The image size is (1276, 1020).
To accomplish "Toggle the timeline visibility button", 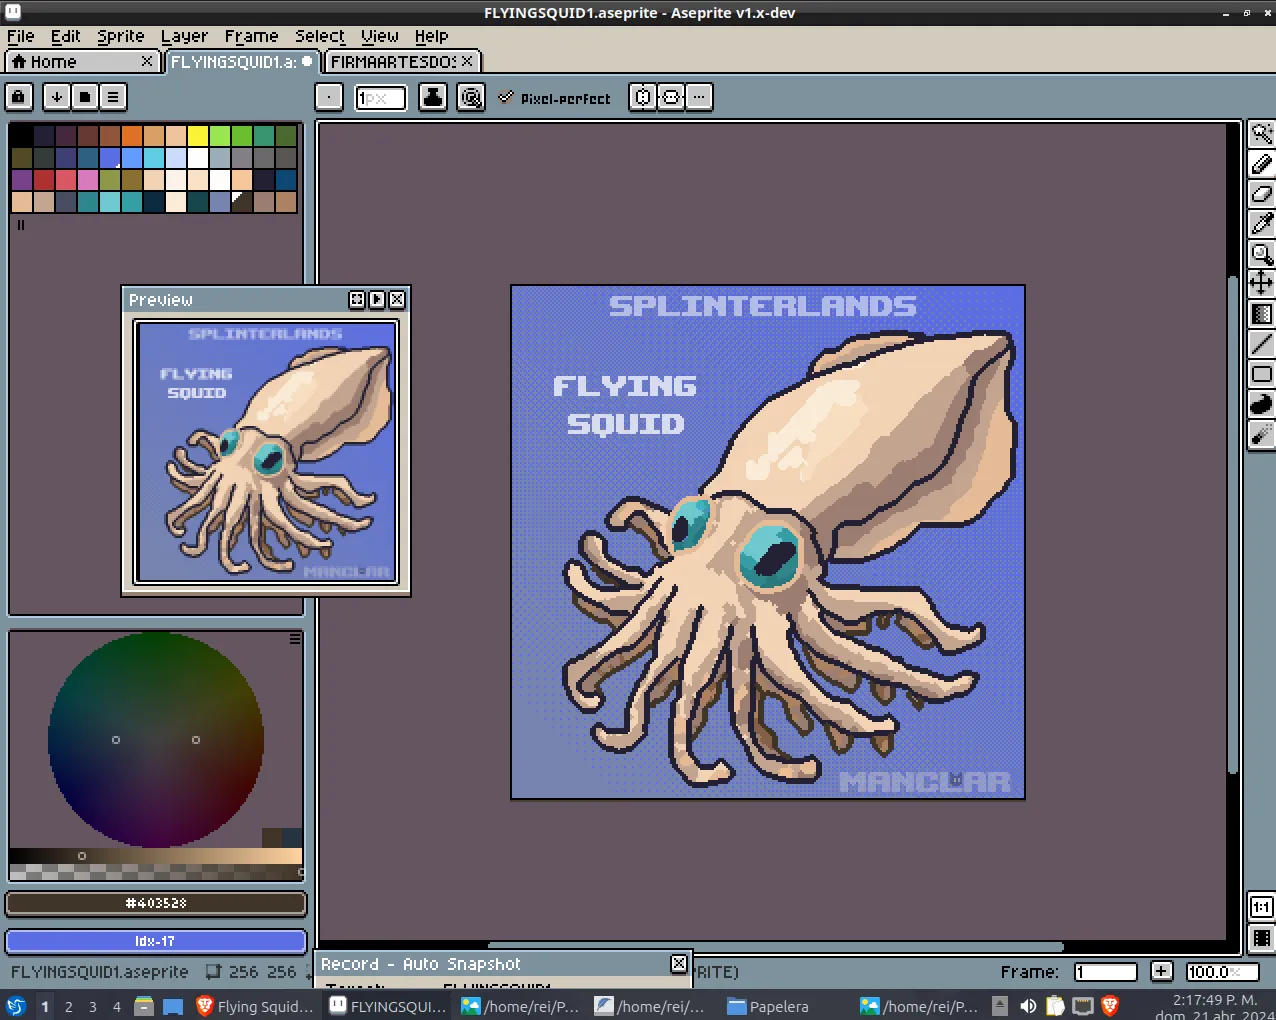I will (1262, 938).
